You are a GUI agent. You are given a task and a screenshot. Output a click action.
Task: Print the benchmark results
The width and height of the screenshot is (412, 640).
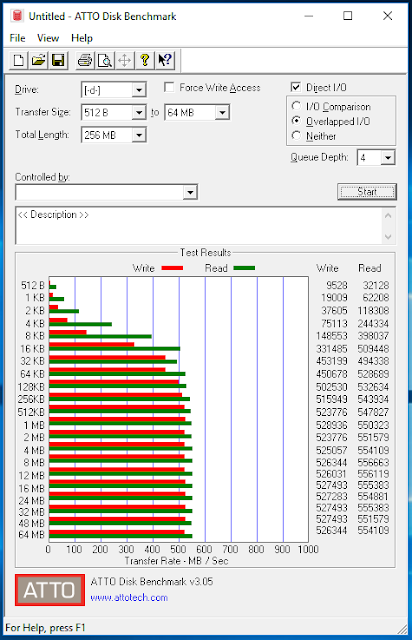pyautogui.click(x=85, y=60)
